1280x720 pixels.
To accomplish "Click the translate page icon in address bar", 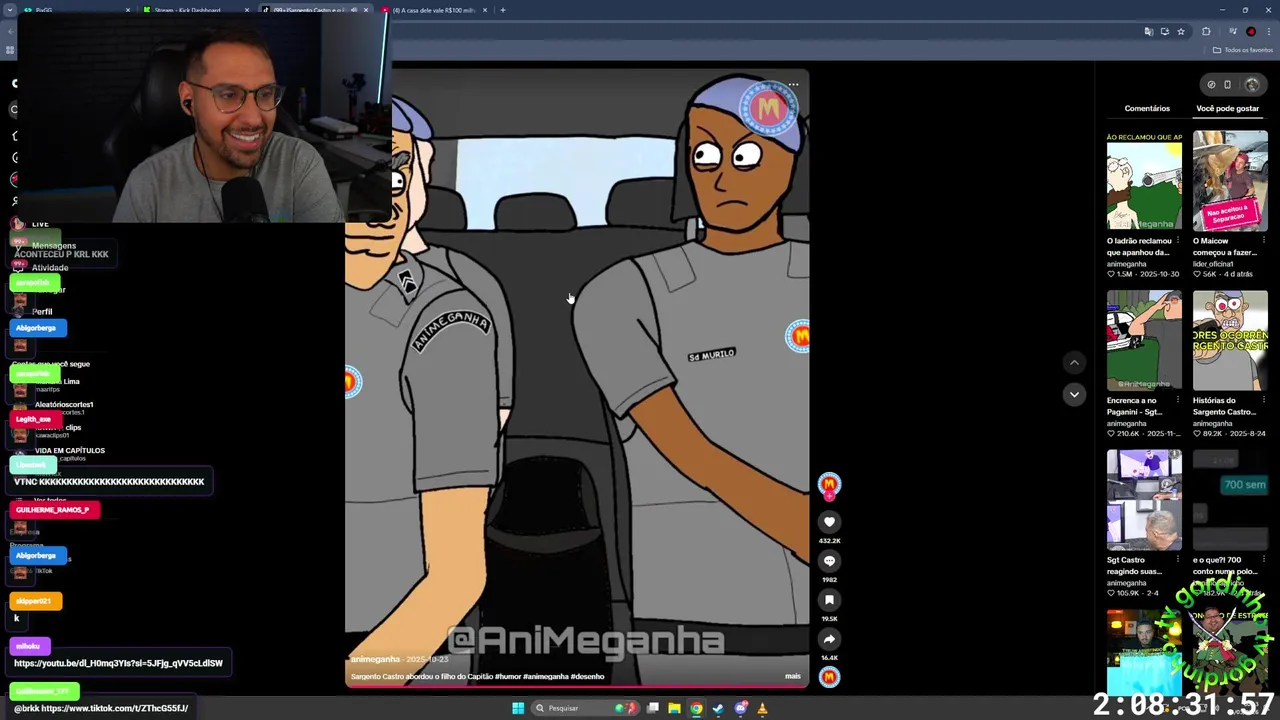I will (x=1148, y=32).
